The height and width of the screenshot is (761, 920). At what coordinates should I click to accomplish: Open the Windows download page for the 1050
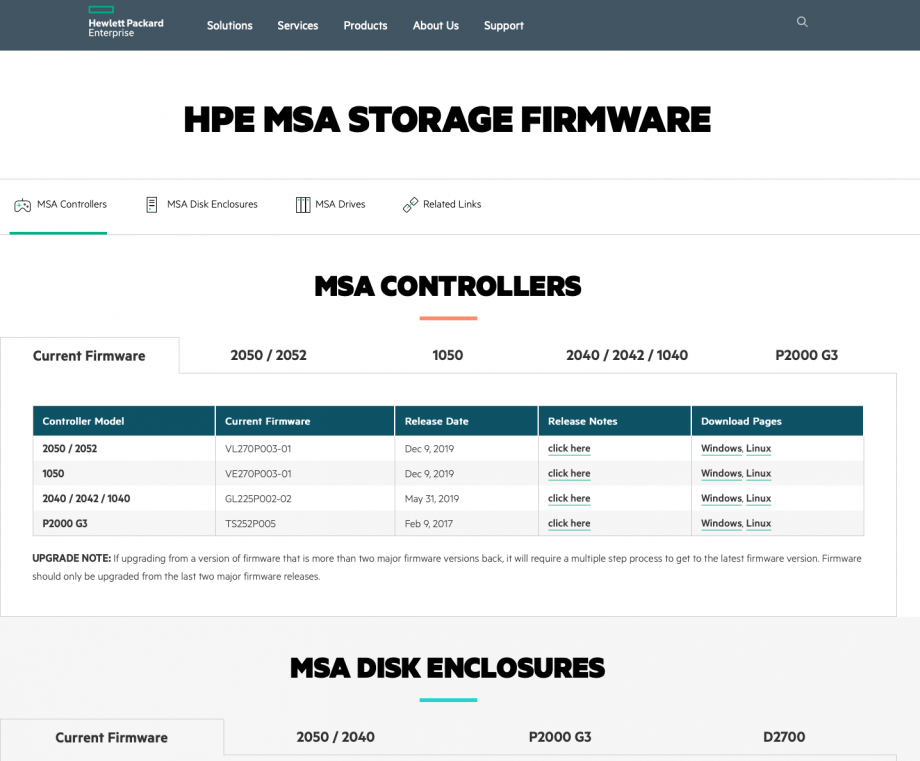(720, 473)
